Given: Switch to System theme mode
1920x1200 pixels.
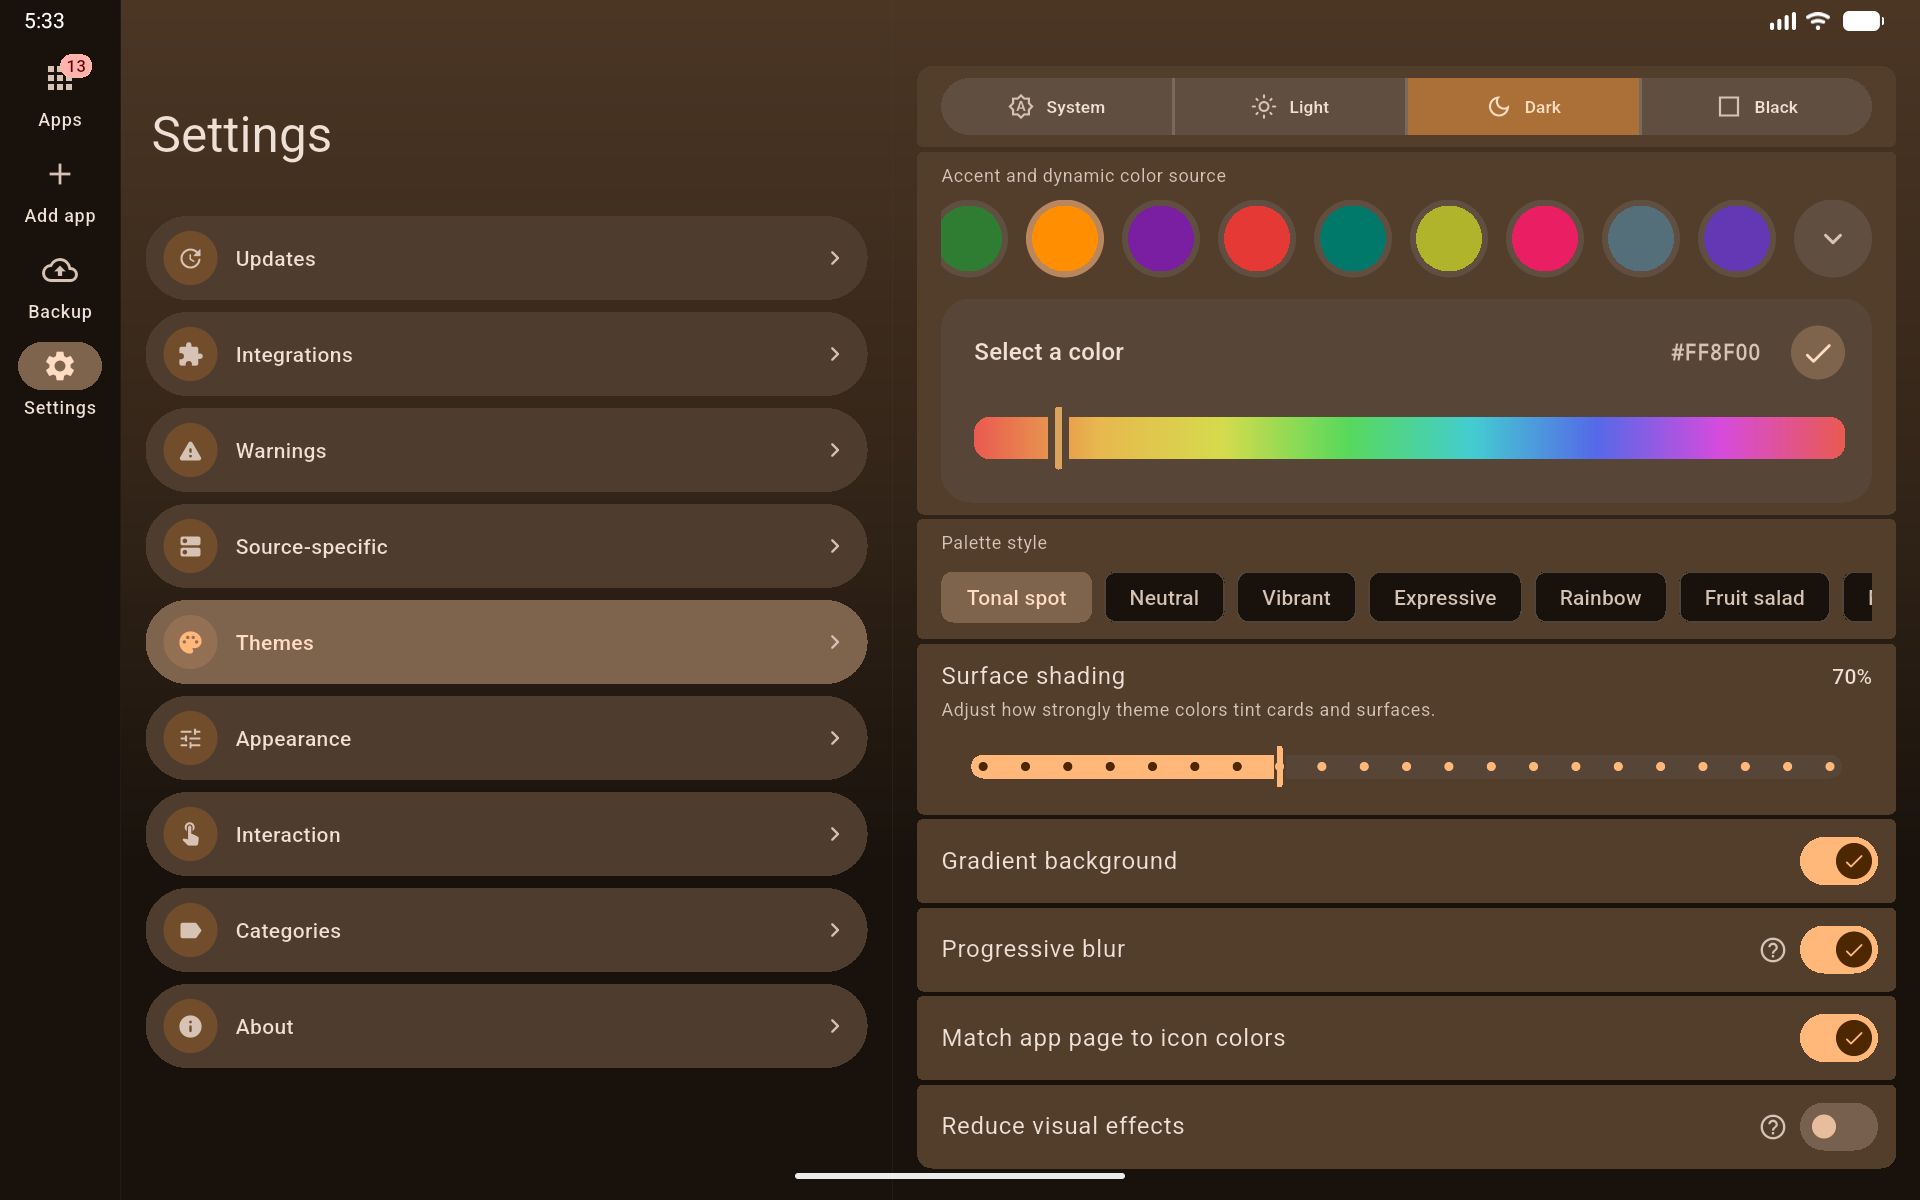Looking at the screenshot, I should [x=1056, y=106].
